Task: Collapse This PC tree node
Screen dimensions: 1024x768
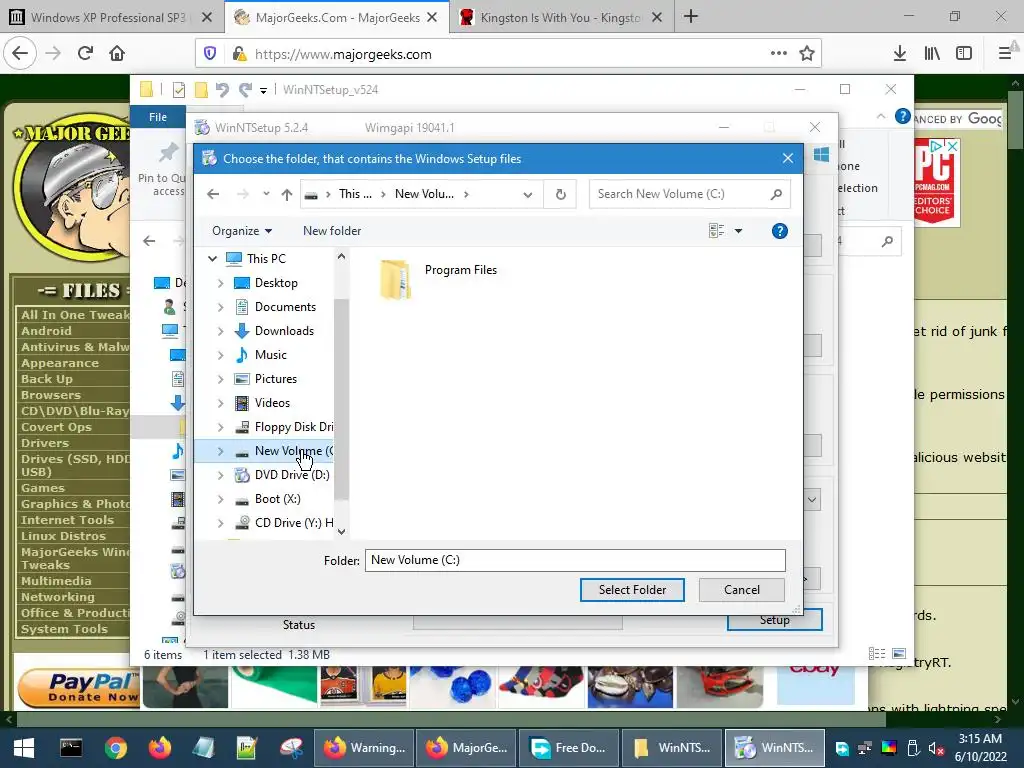Action: pyautogui.click(x=212, y=259)
